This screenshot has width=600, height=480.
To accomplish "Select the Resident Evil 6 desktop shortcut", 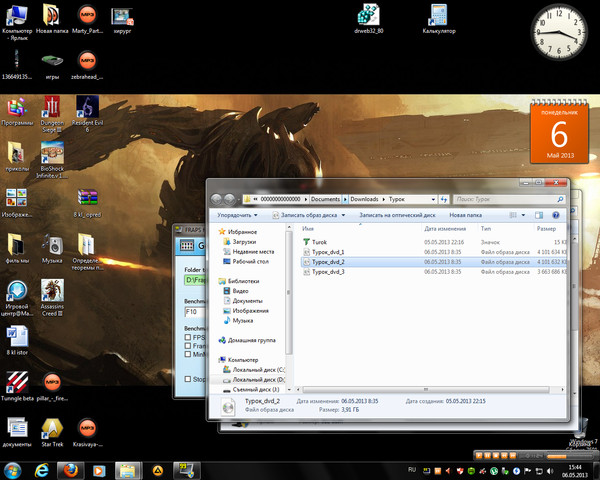I will (87, 114).
